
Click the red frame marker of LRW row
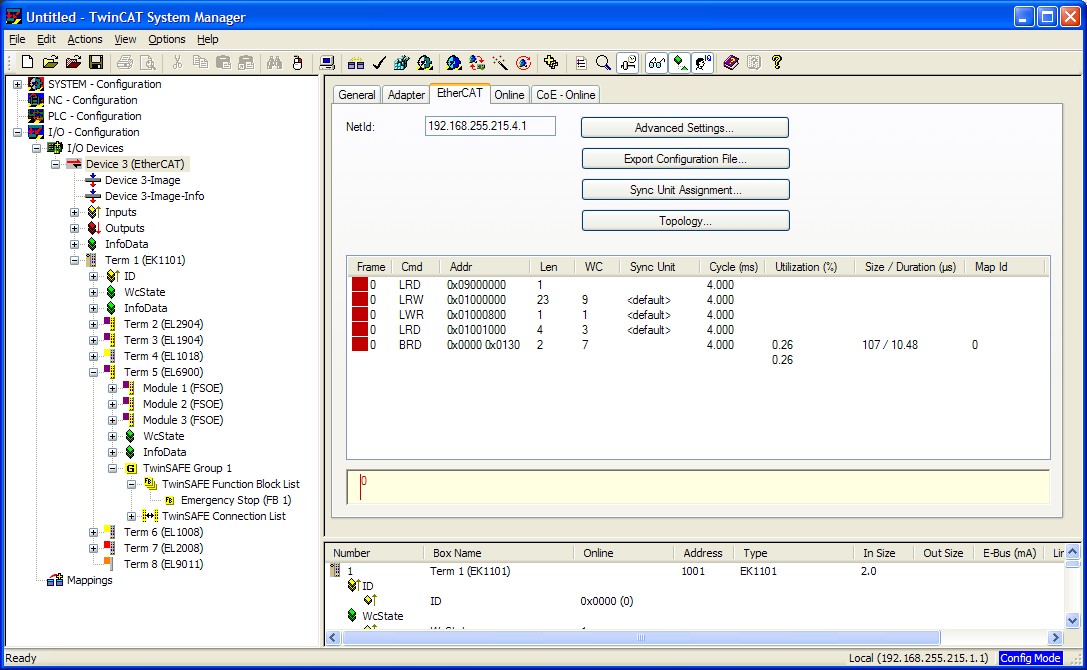point(360,300)
